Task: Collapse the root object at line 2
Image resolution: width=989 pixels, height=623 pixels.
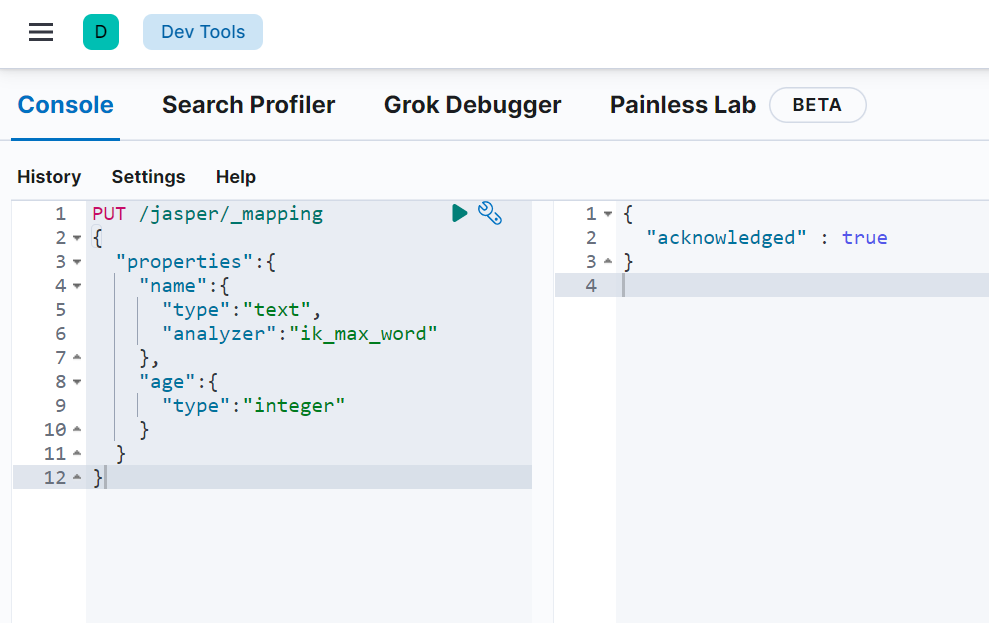Action: (78, 238)
